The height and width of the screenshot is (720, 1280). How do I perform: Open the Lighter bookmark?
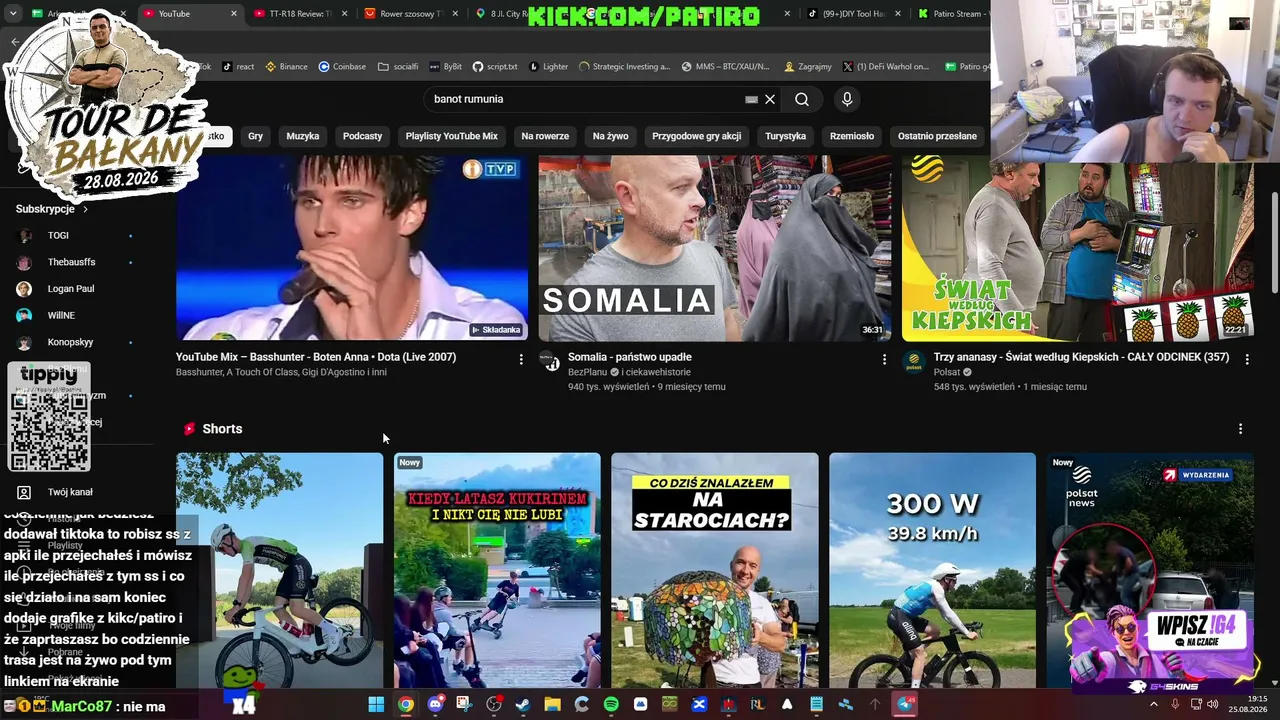pos(548,67)
